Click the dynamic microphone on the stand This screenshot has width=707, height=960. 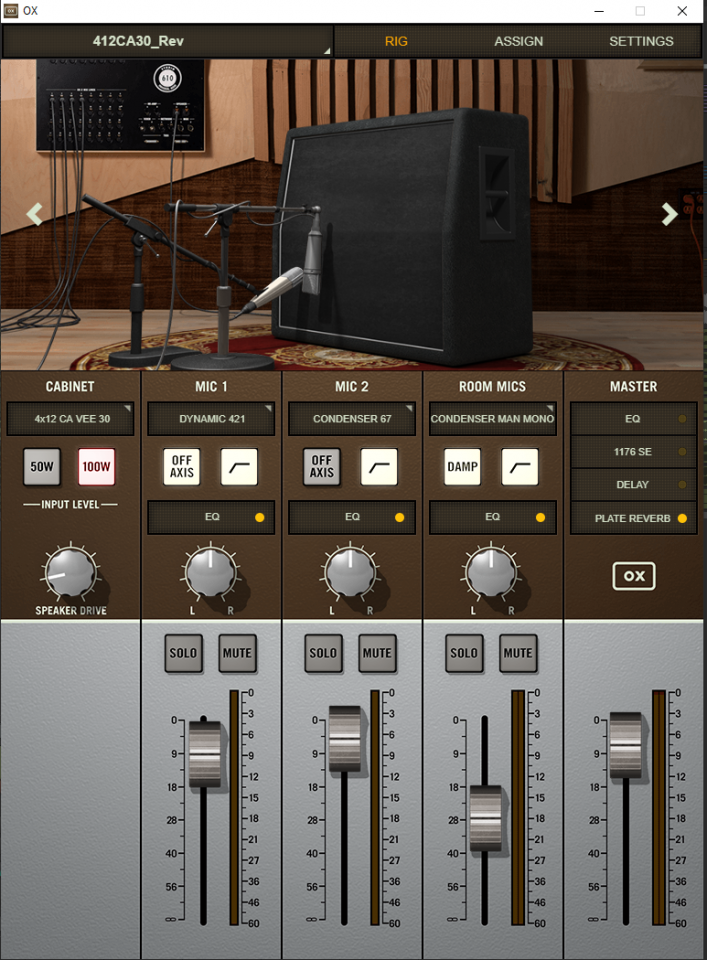274,289
